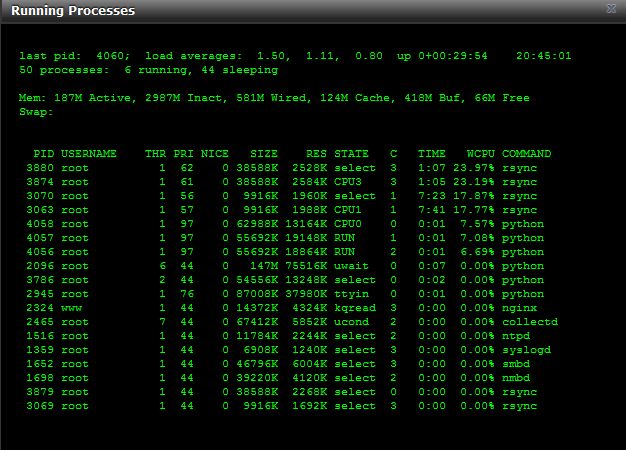Click the 23.19% WCPU value
The image size is (626, 450).
click(473, 182)
